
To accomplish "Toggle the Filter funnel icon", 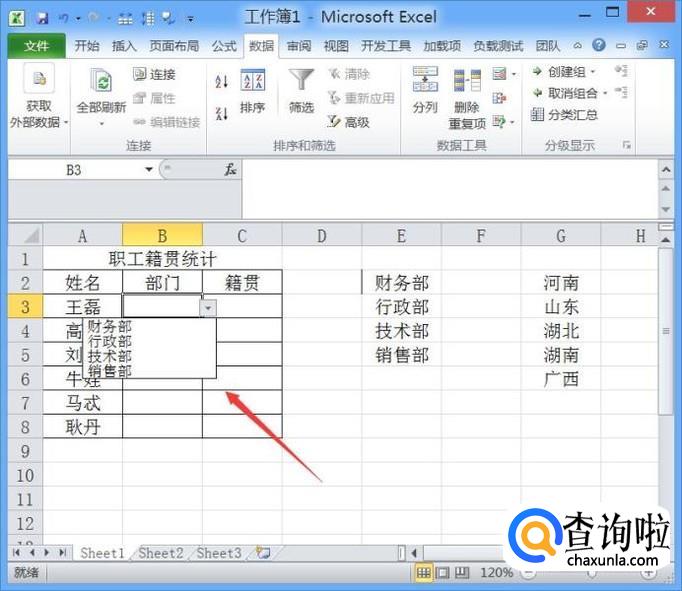I will click(x=301, y=80).
